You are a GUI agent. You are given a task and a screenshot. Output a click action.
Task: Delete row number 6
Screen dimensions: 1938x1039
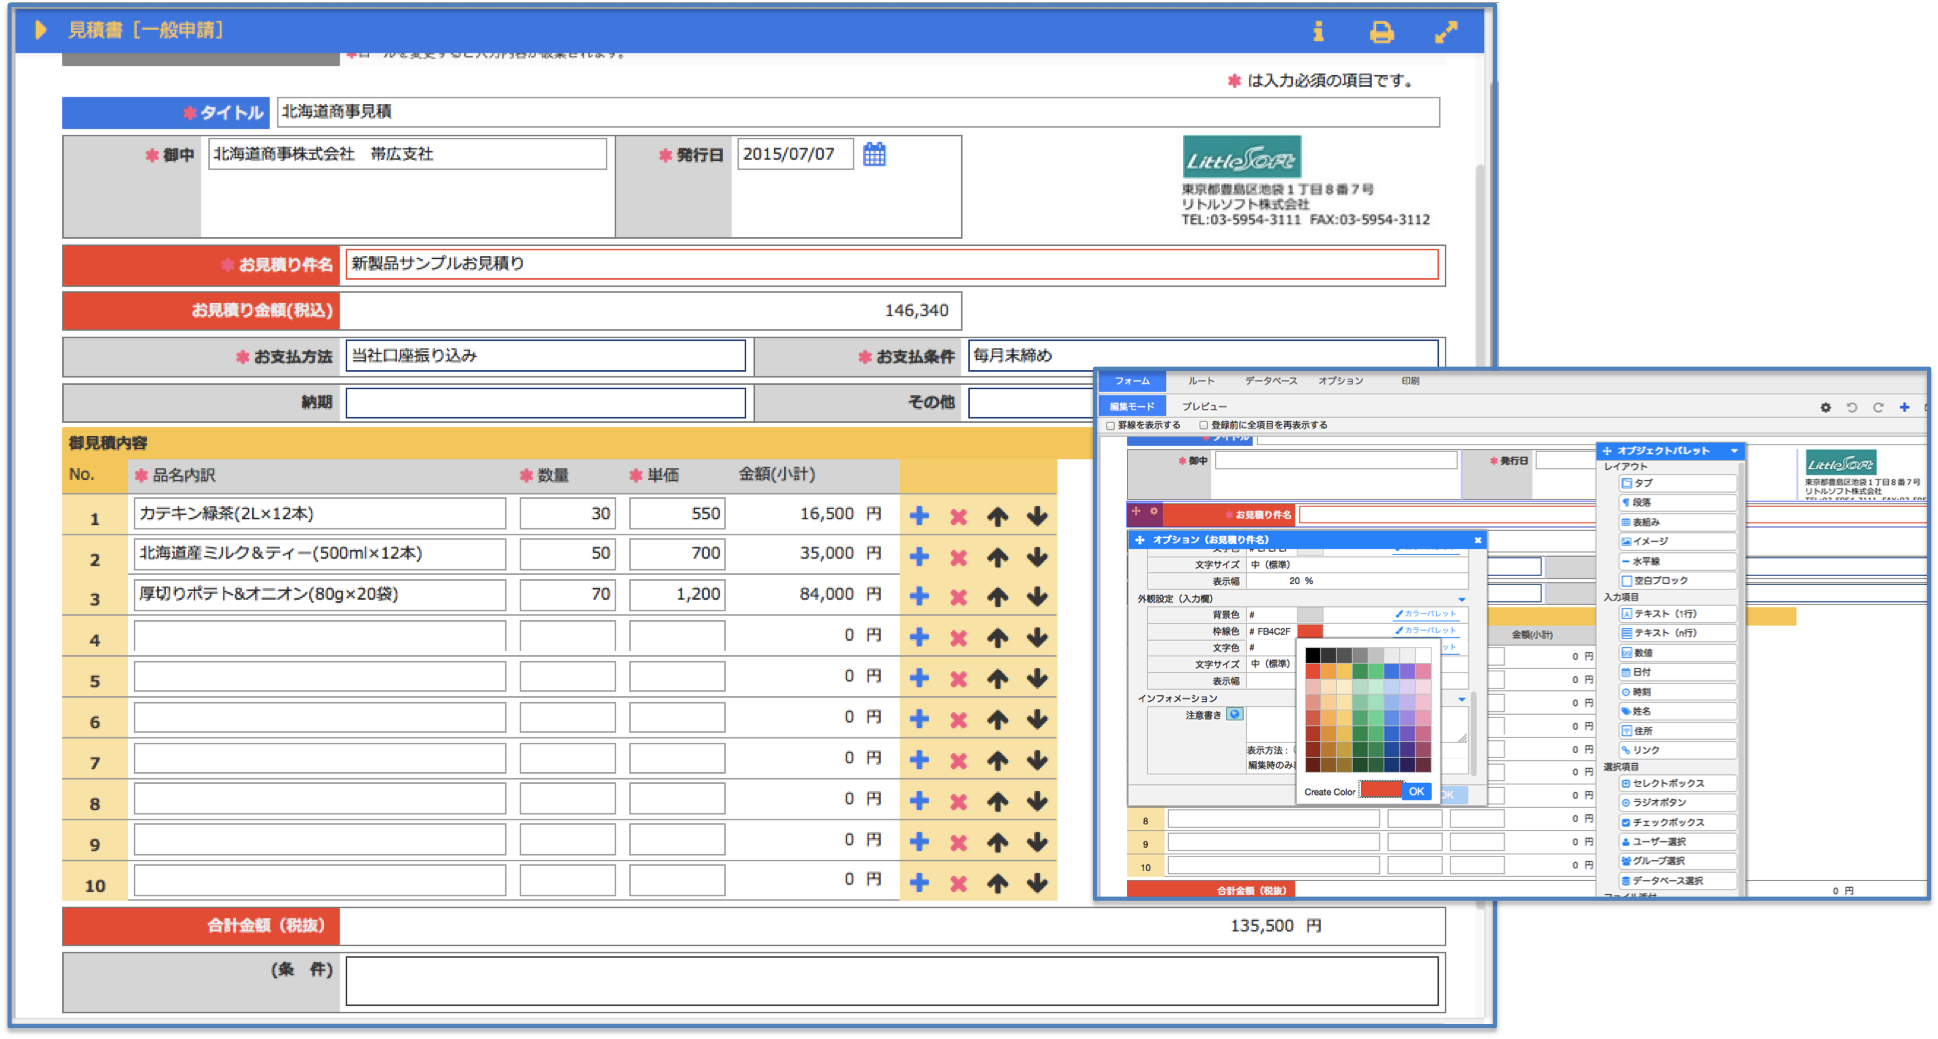coord(958,720)
